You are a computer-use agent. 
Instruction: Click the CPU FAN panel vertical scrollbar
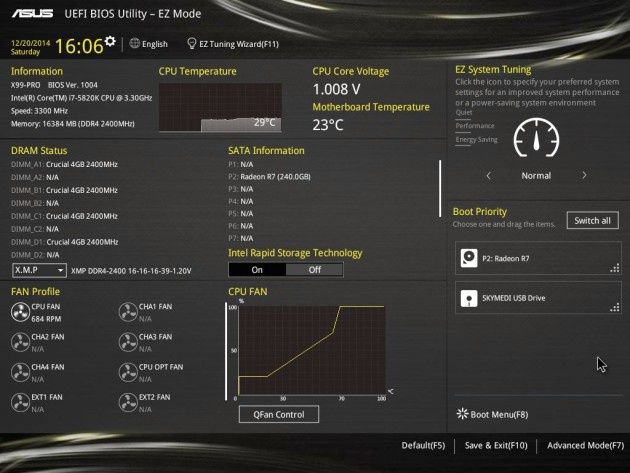(x=226, y=352)
